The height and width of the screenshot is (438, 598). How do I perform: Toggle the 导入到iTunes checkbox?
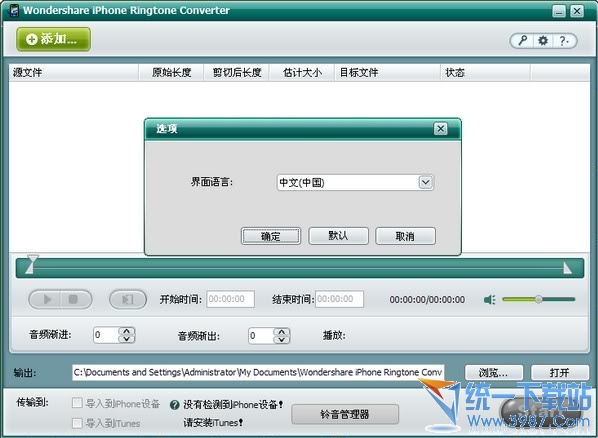click(77, 423)
